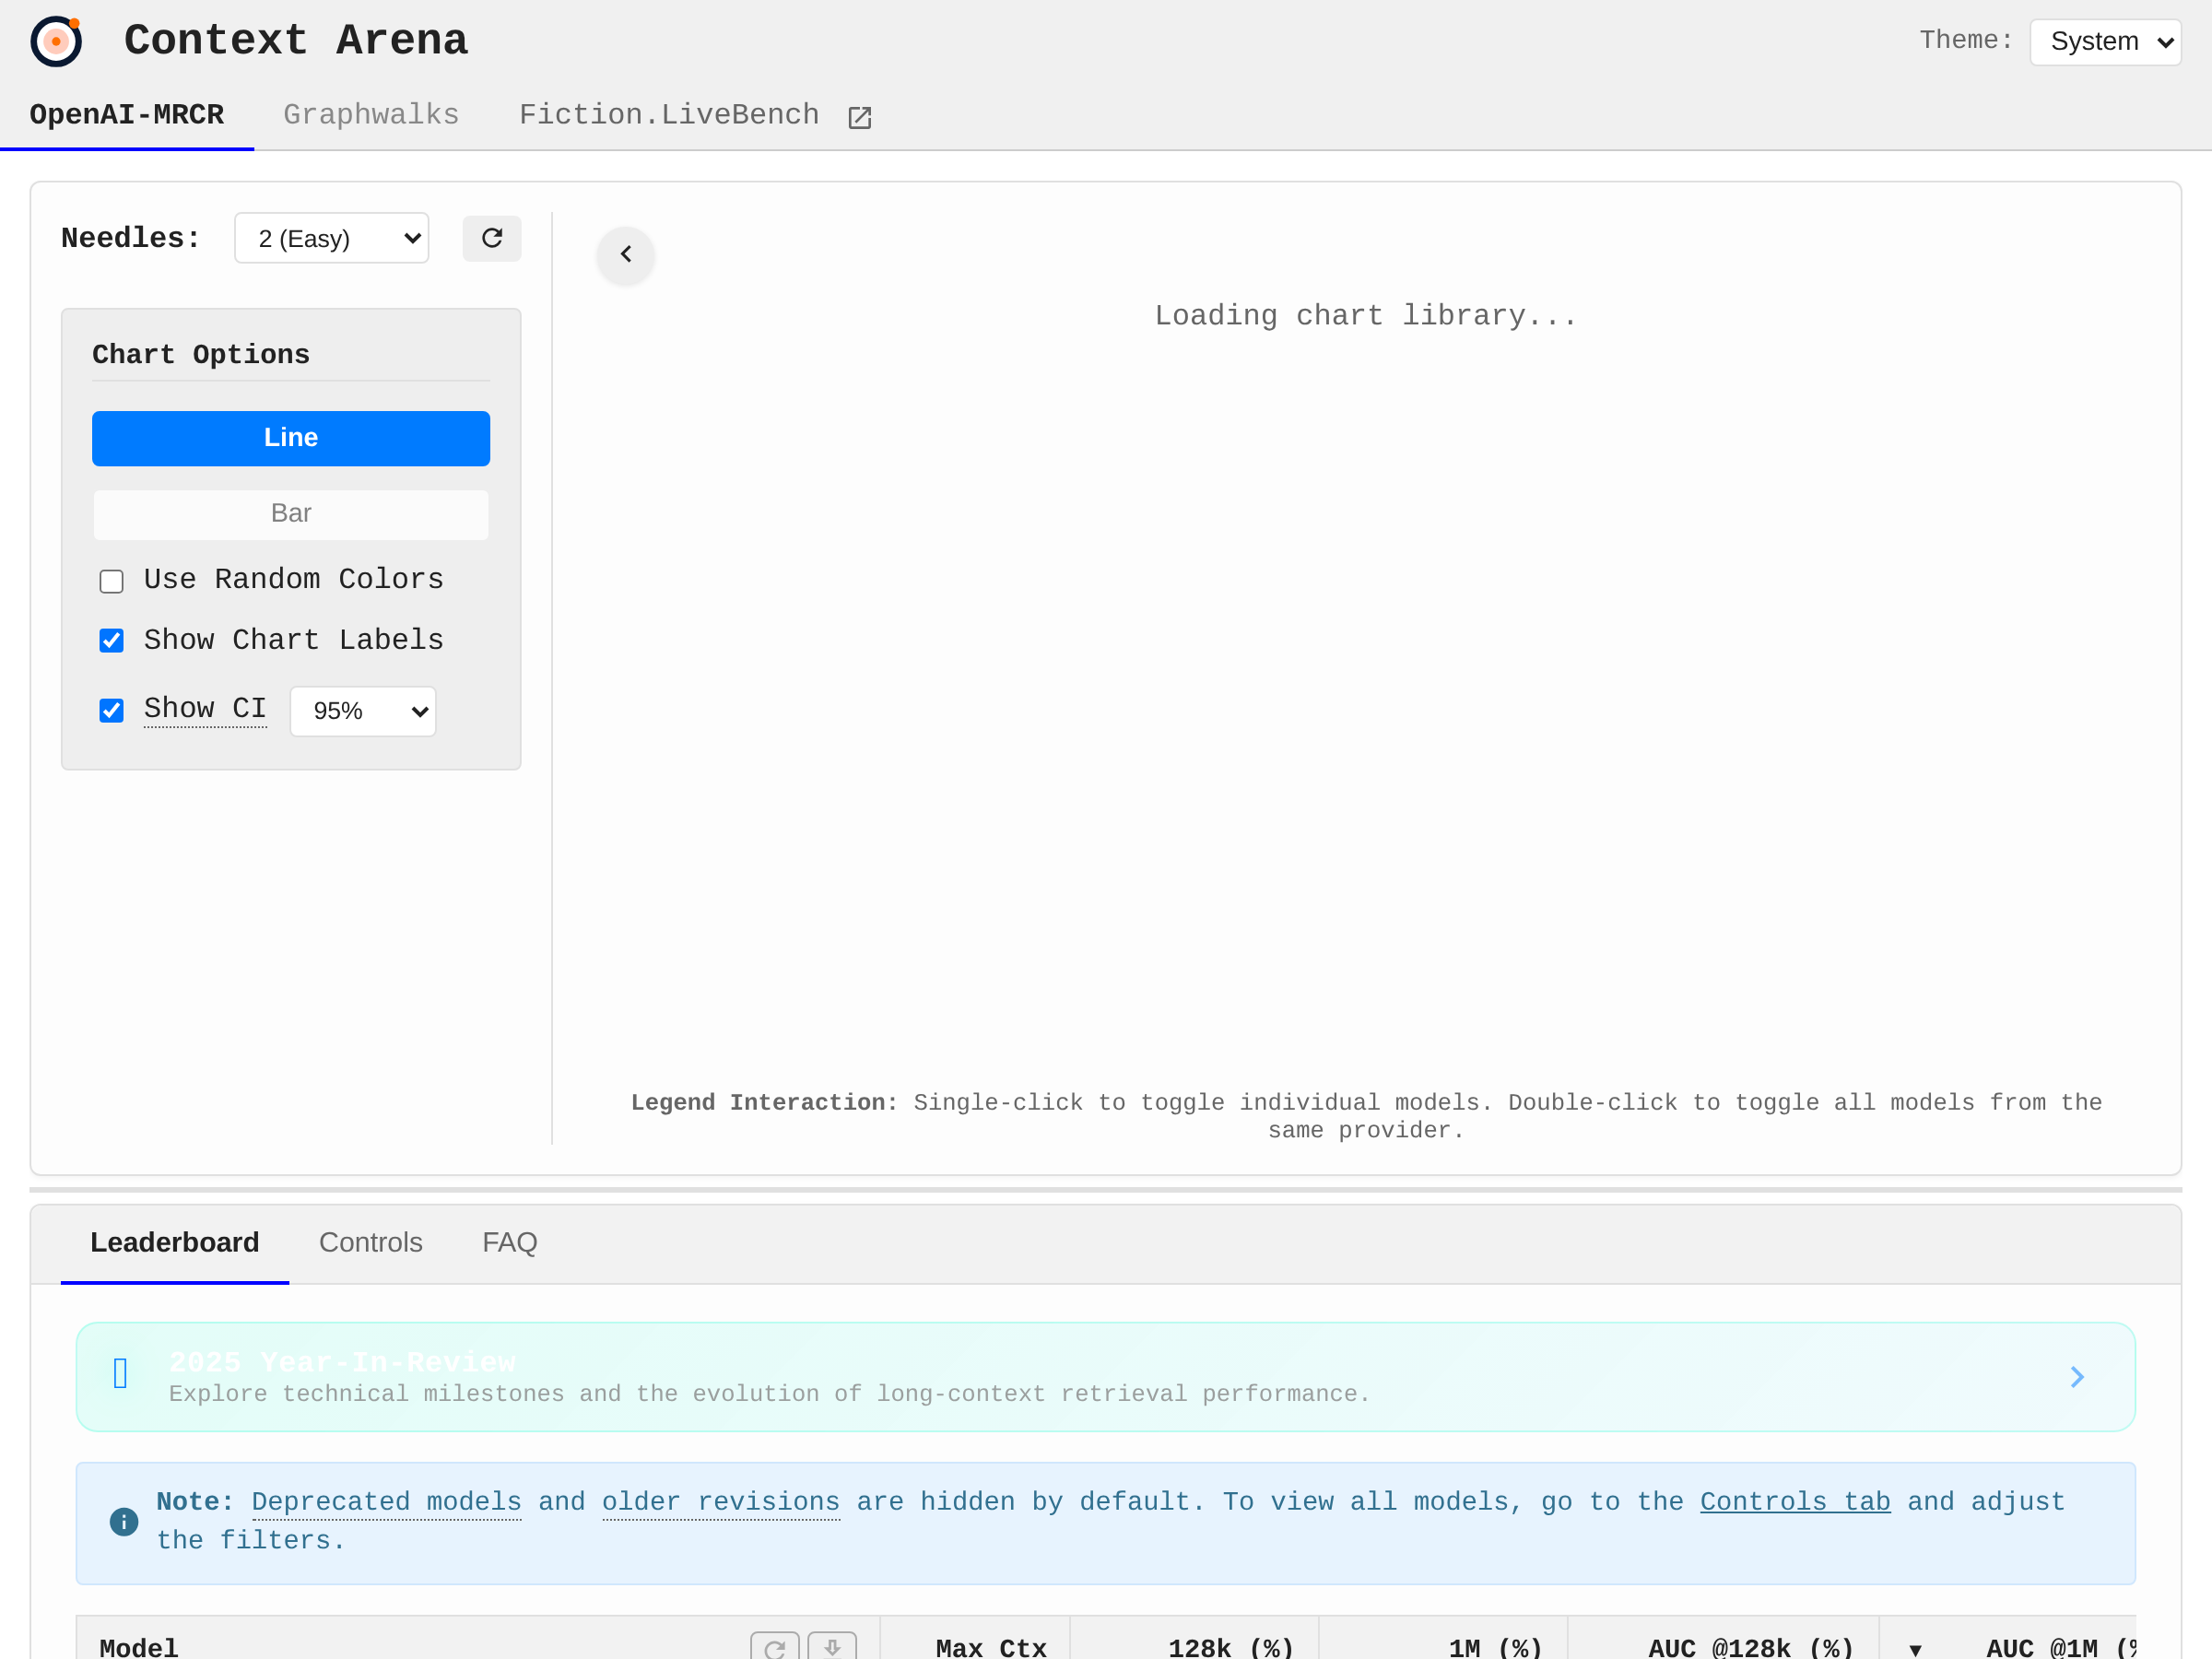2212x1659 pixels.
Task: Switch to the Graphwalks tab
Action: point(371,115)
